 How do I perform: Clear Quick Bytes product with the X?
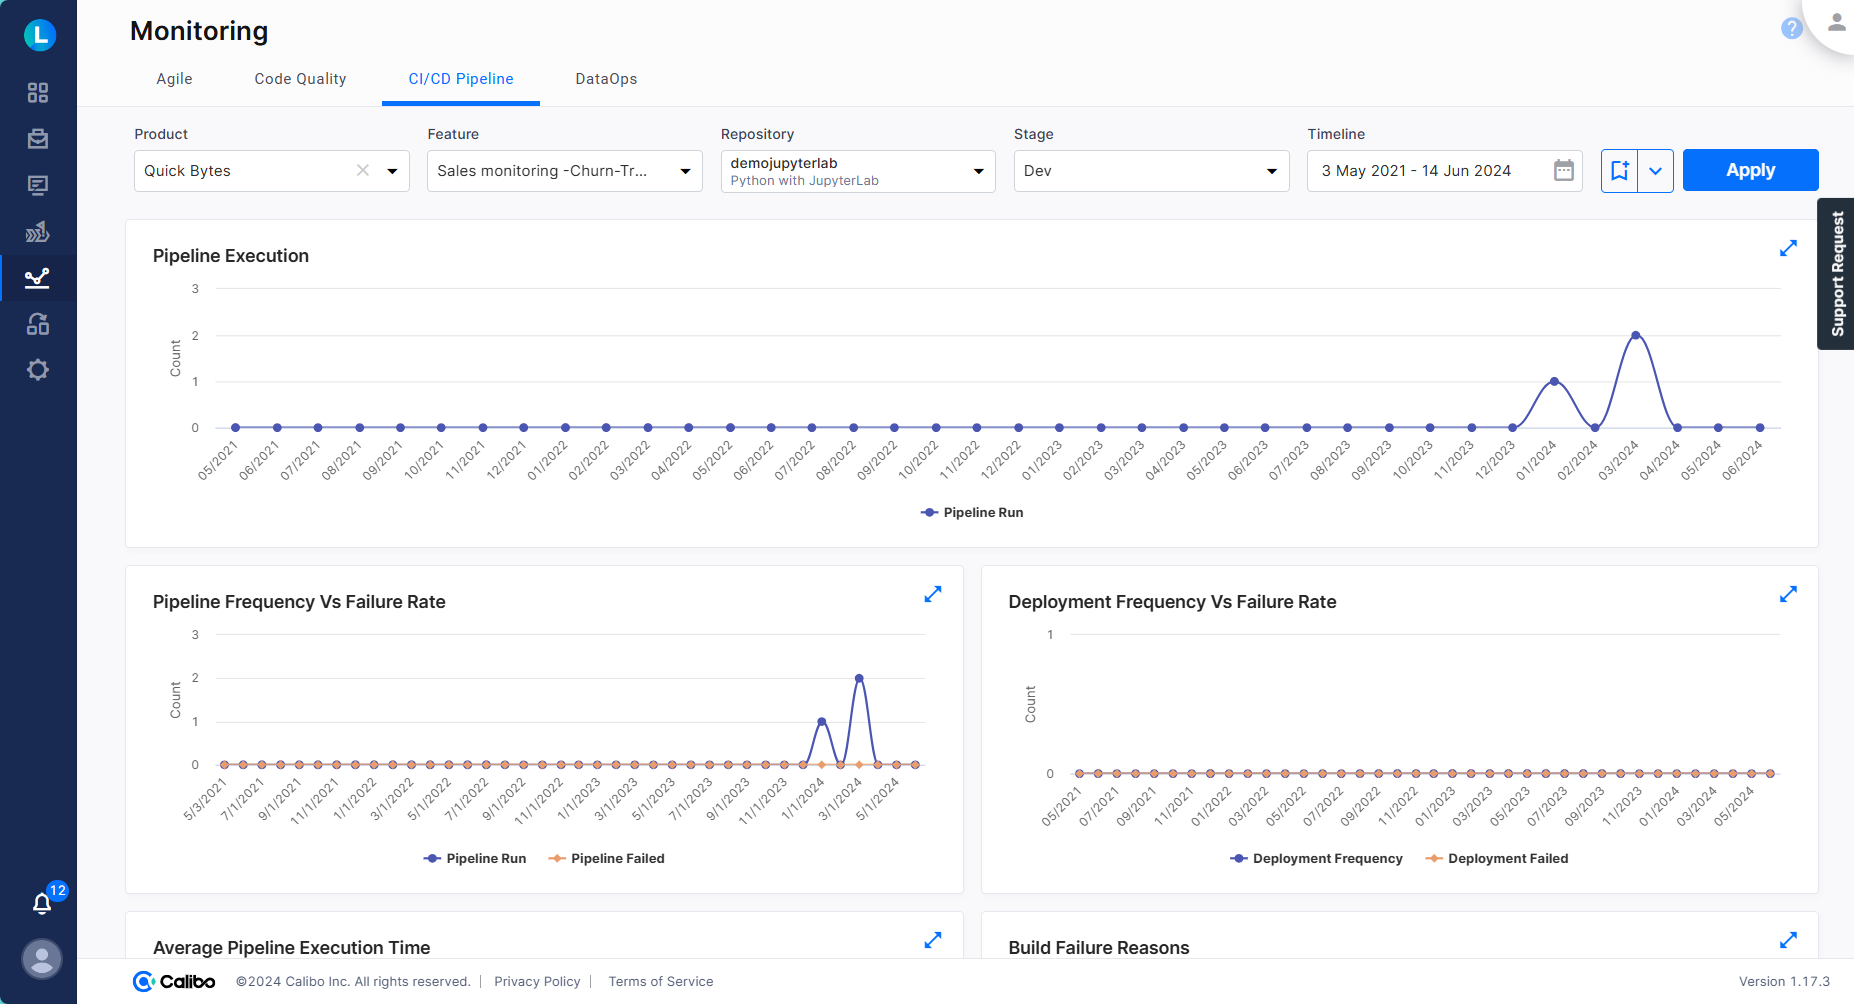[x=362, y=170]
